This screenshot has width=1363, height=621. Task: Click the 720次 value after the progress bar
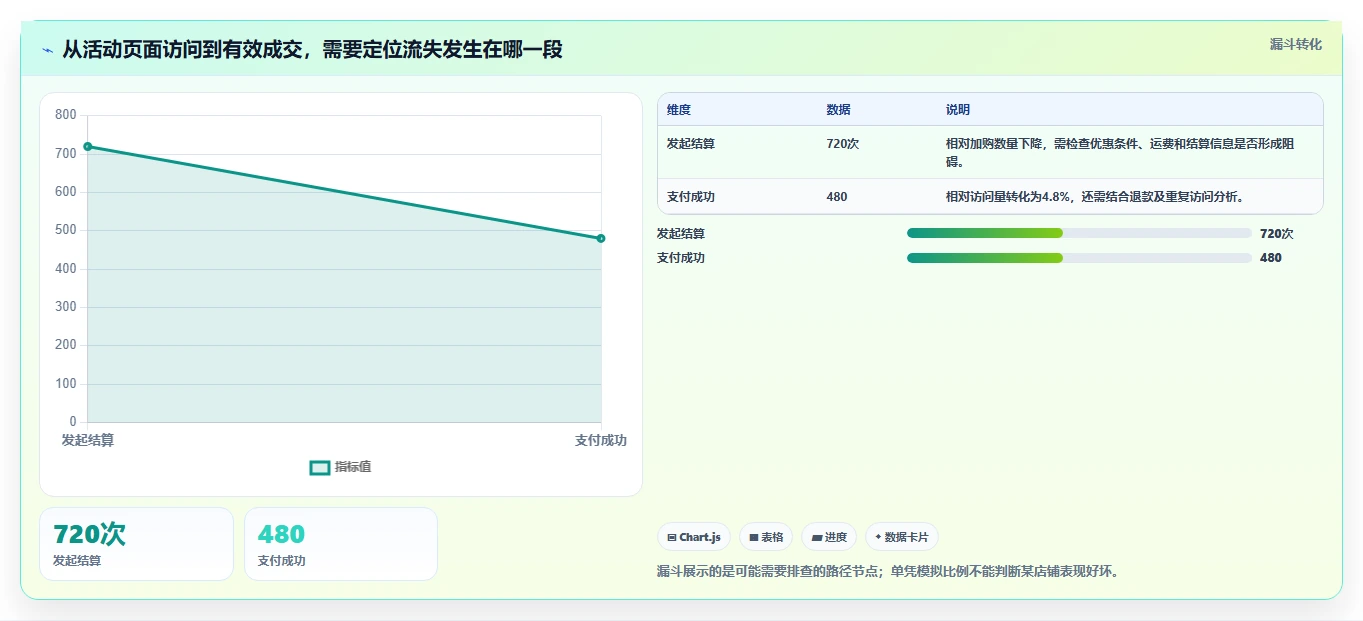pos(1276,234)
